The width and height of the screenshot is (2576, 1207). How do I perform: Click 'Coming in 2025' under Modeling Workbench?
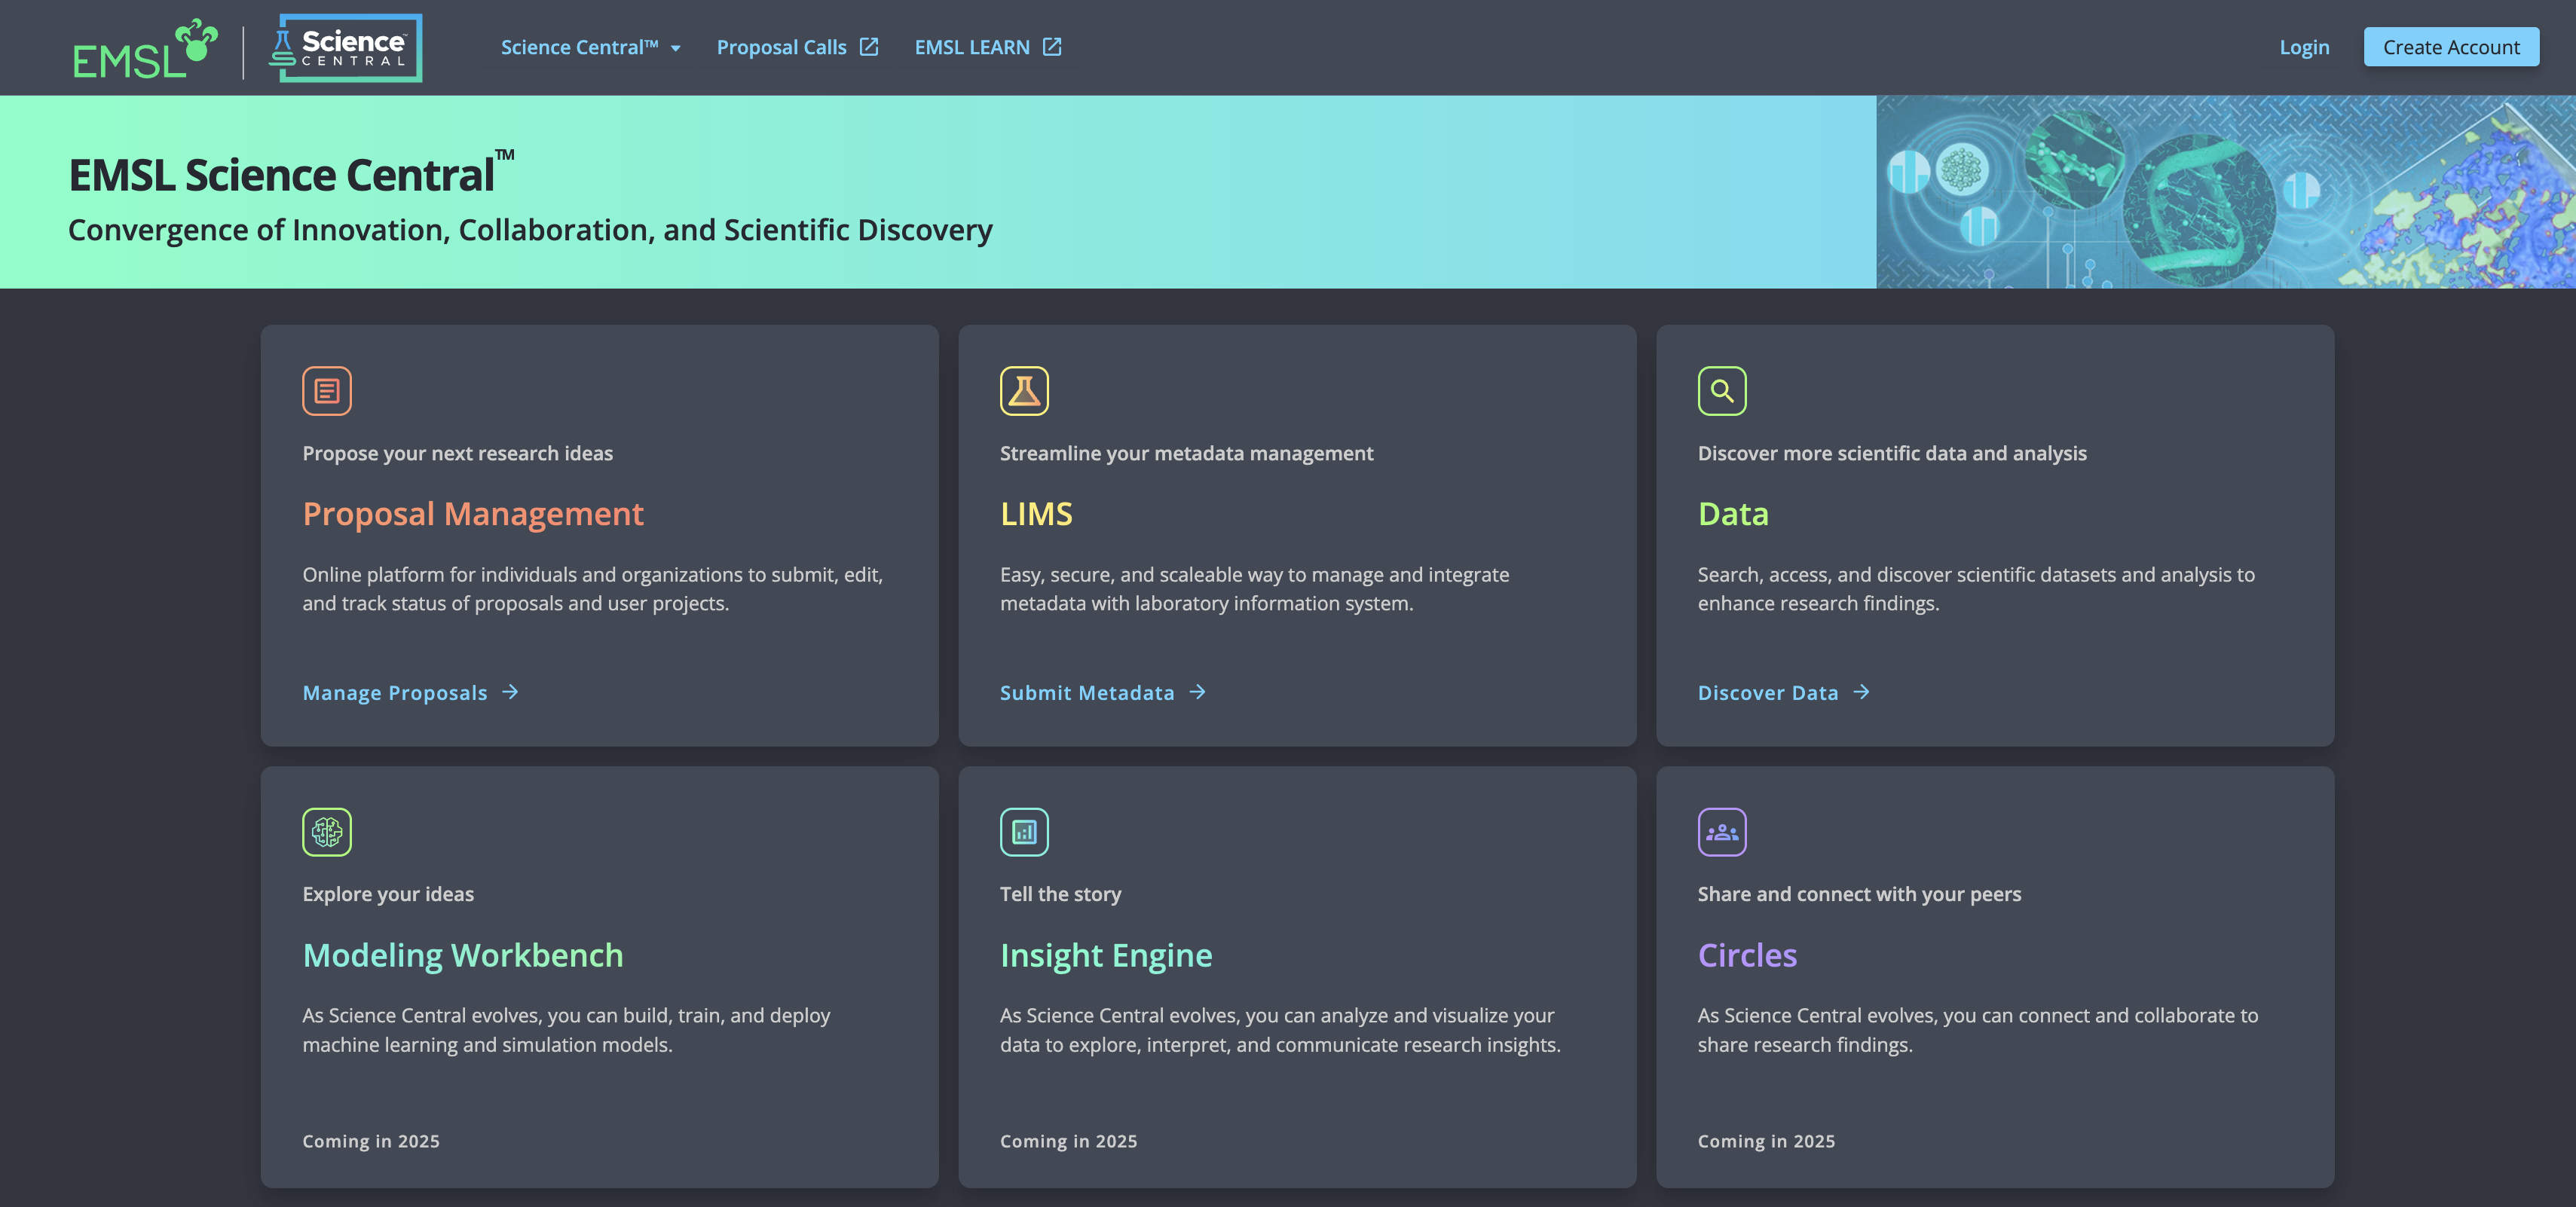371,1141
